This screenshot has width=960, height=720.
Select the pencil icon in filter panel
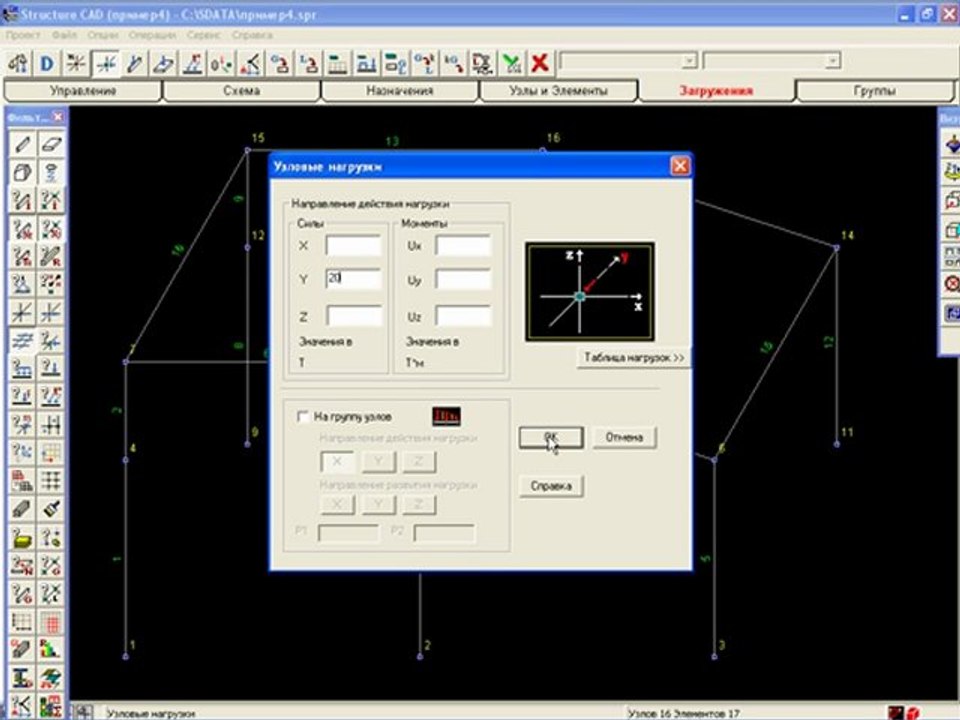coord(22,144)
